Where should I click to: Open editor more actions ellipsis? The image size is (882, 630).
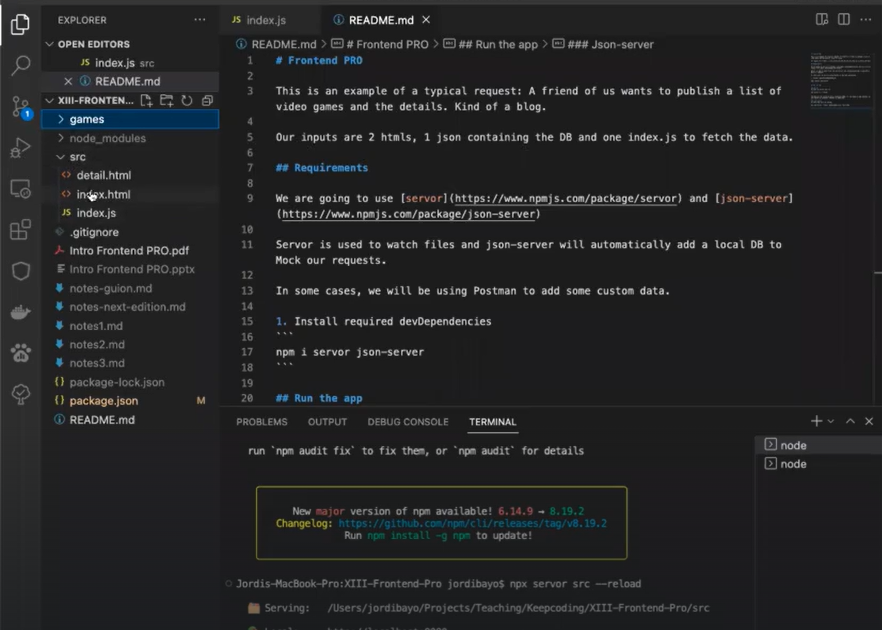866,20
